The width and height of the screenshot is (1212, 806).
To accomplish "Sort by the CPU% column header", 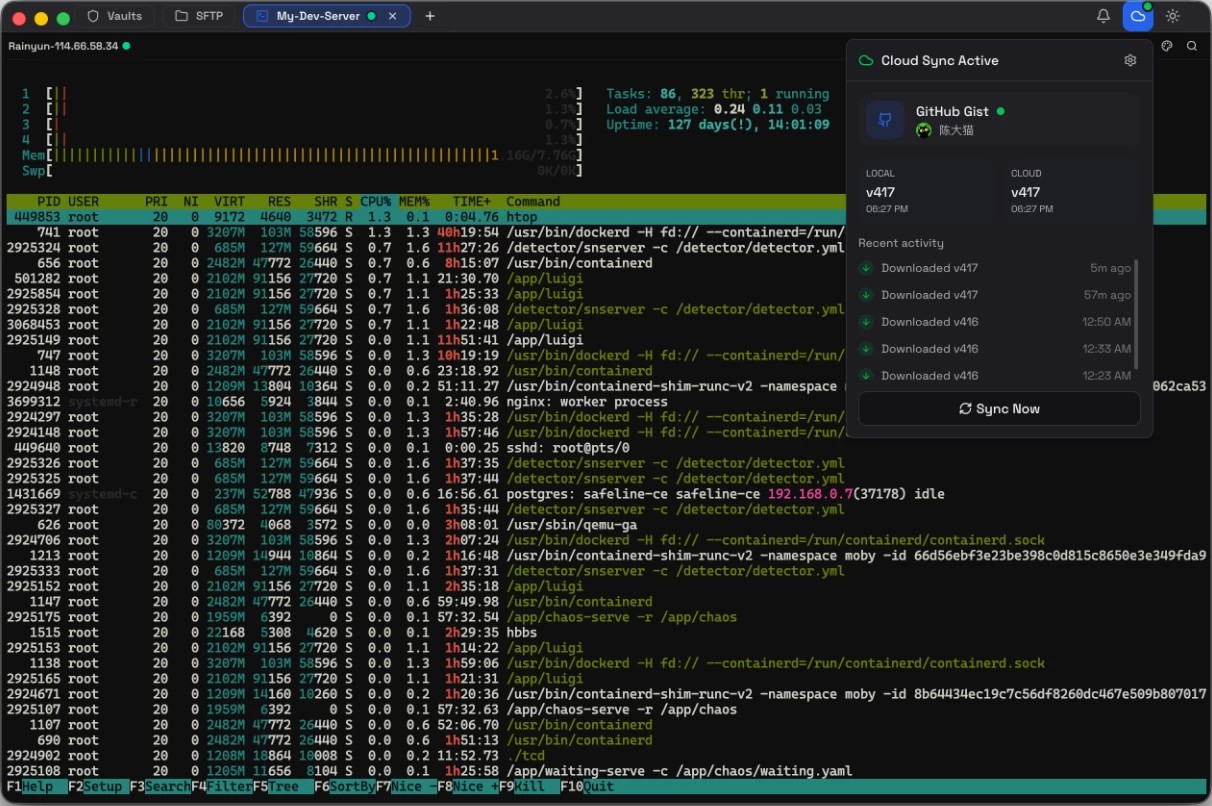I will [x=375, y=201].
